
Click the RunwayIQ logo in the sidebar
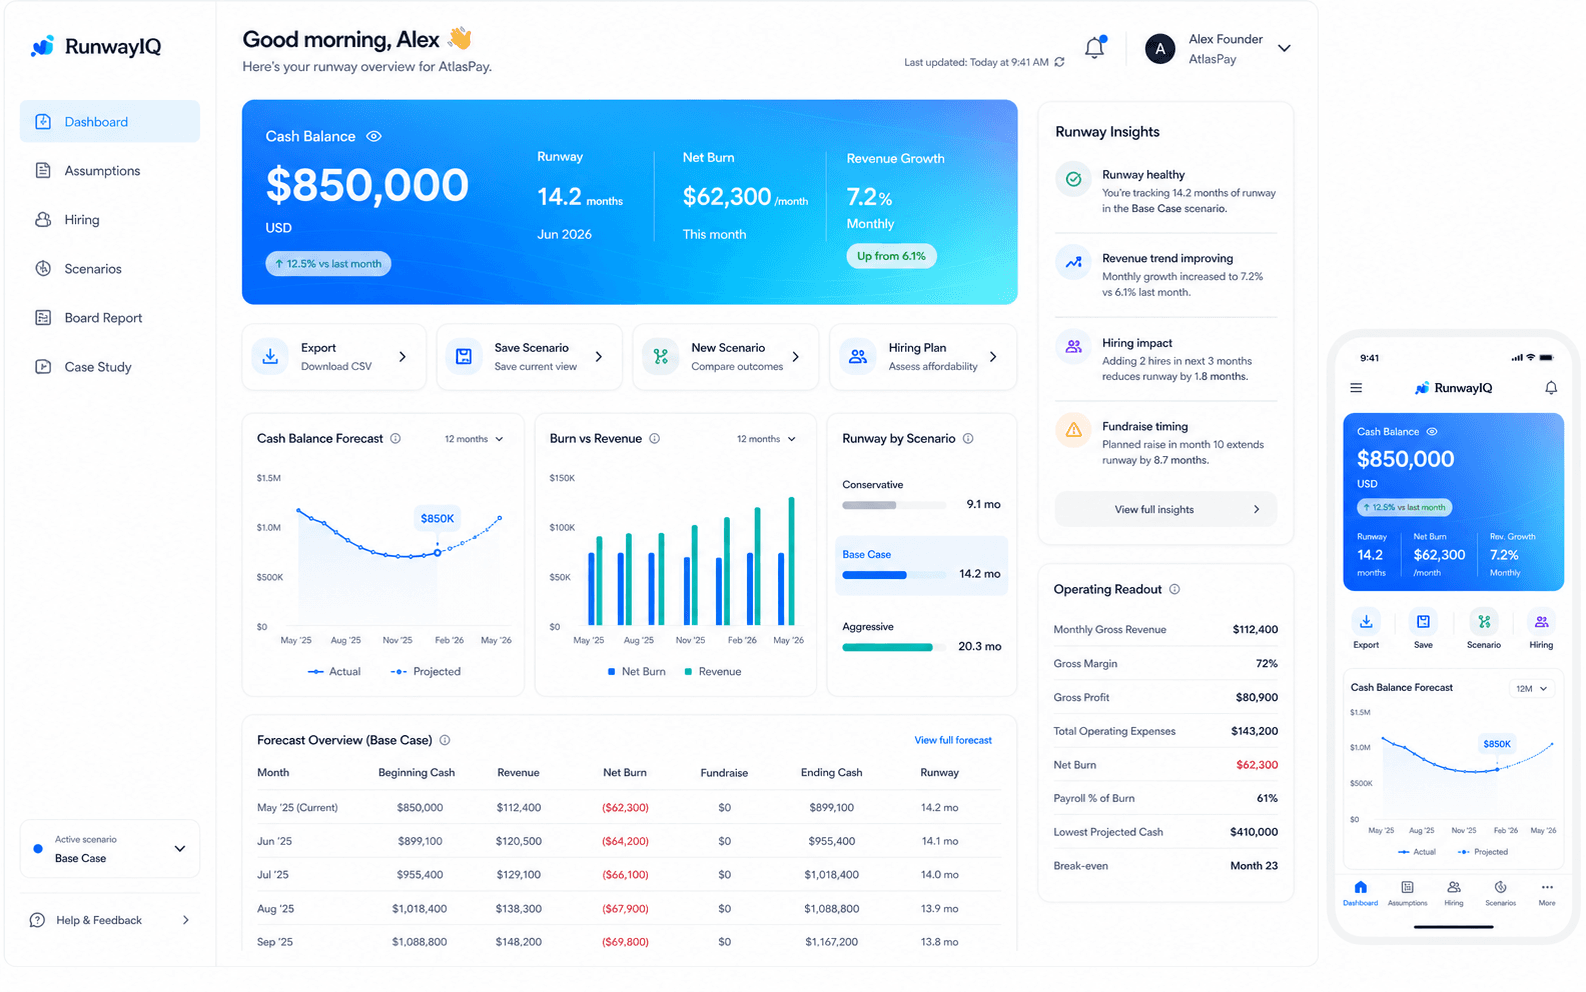(x=96, y=46)
